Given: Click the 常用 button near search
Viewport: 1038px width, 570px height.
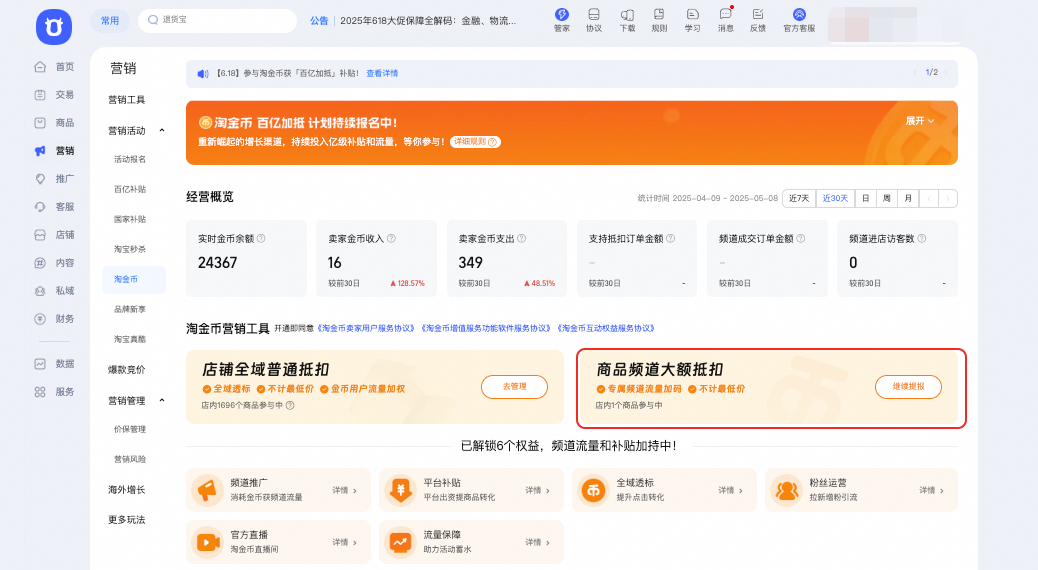Looking at the screenshot, I should point(110,21).
